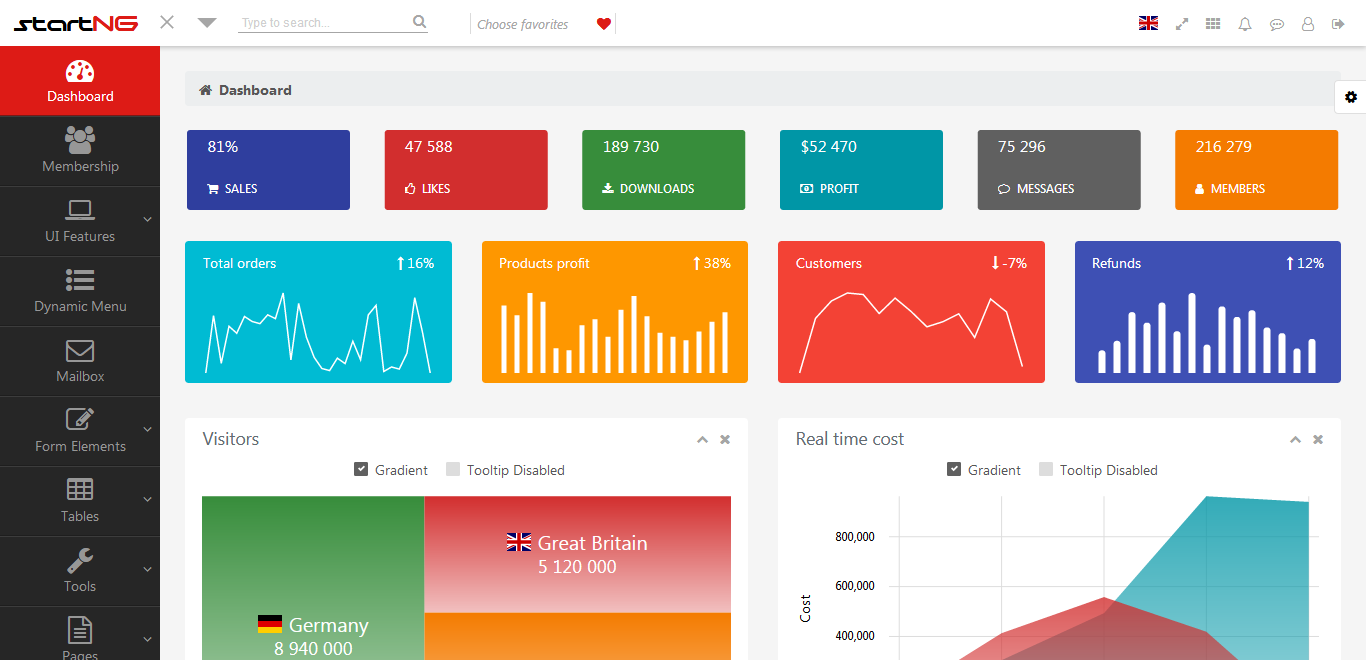The height and width of the screenshot is (660, 1366).
Task: Open the chat messages icon in header
Action: (x=1277, y=24)
